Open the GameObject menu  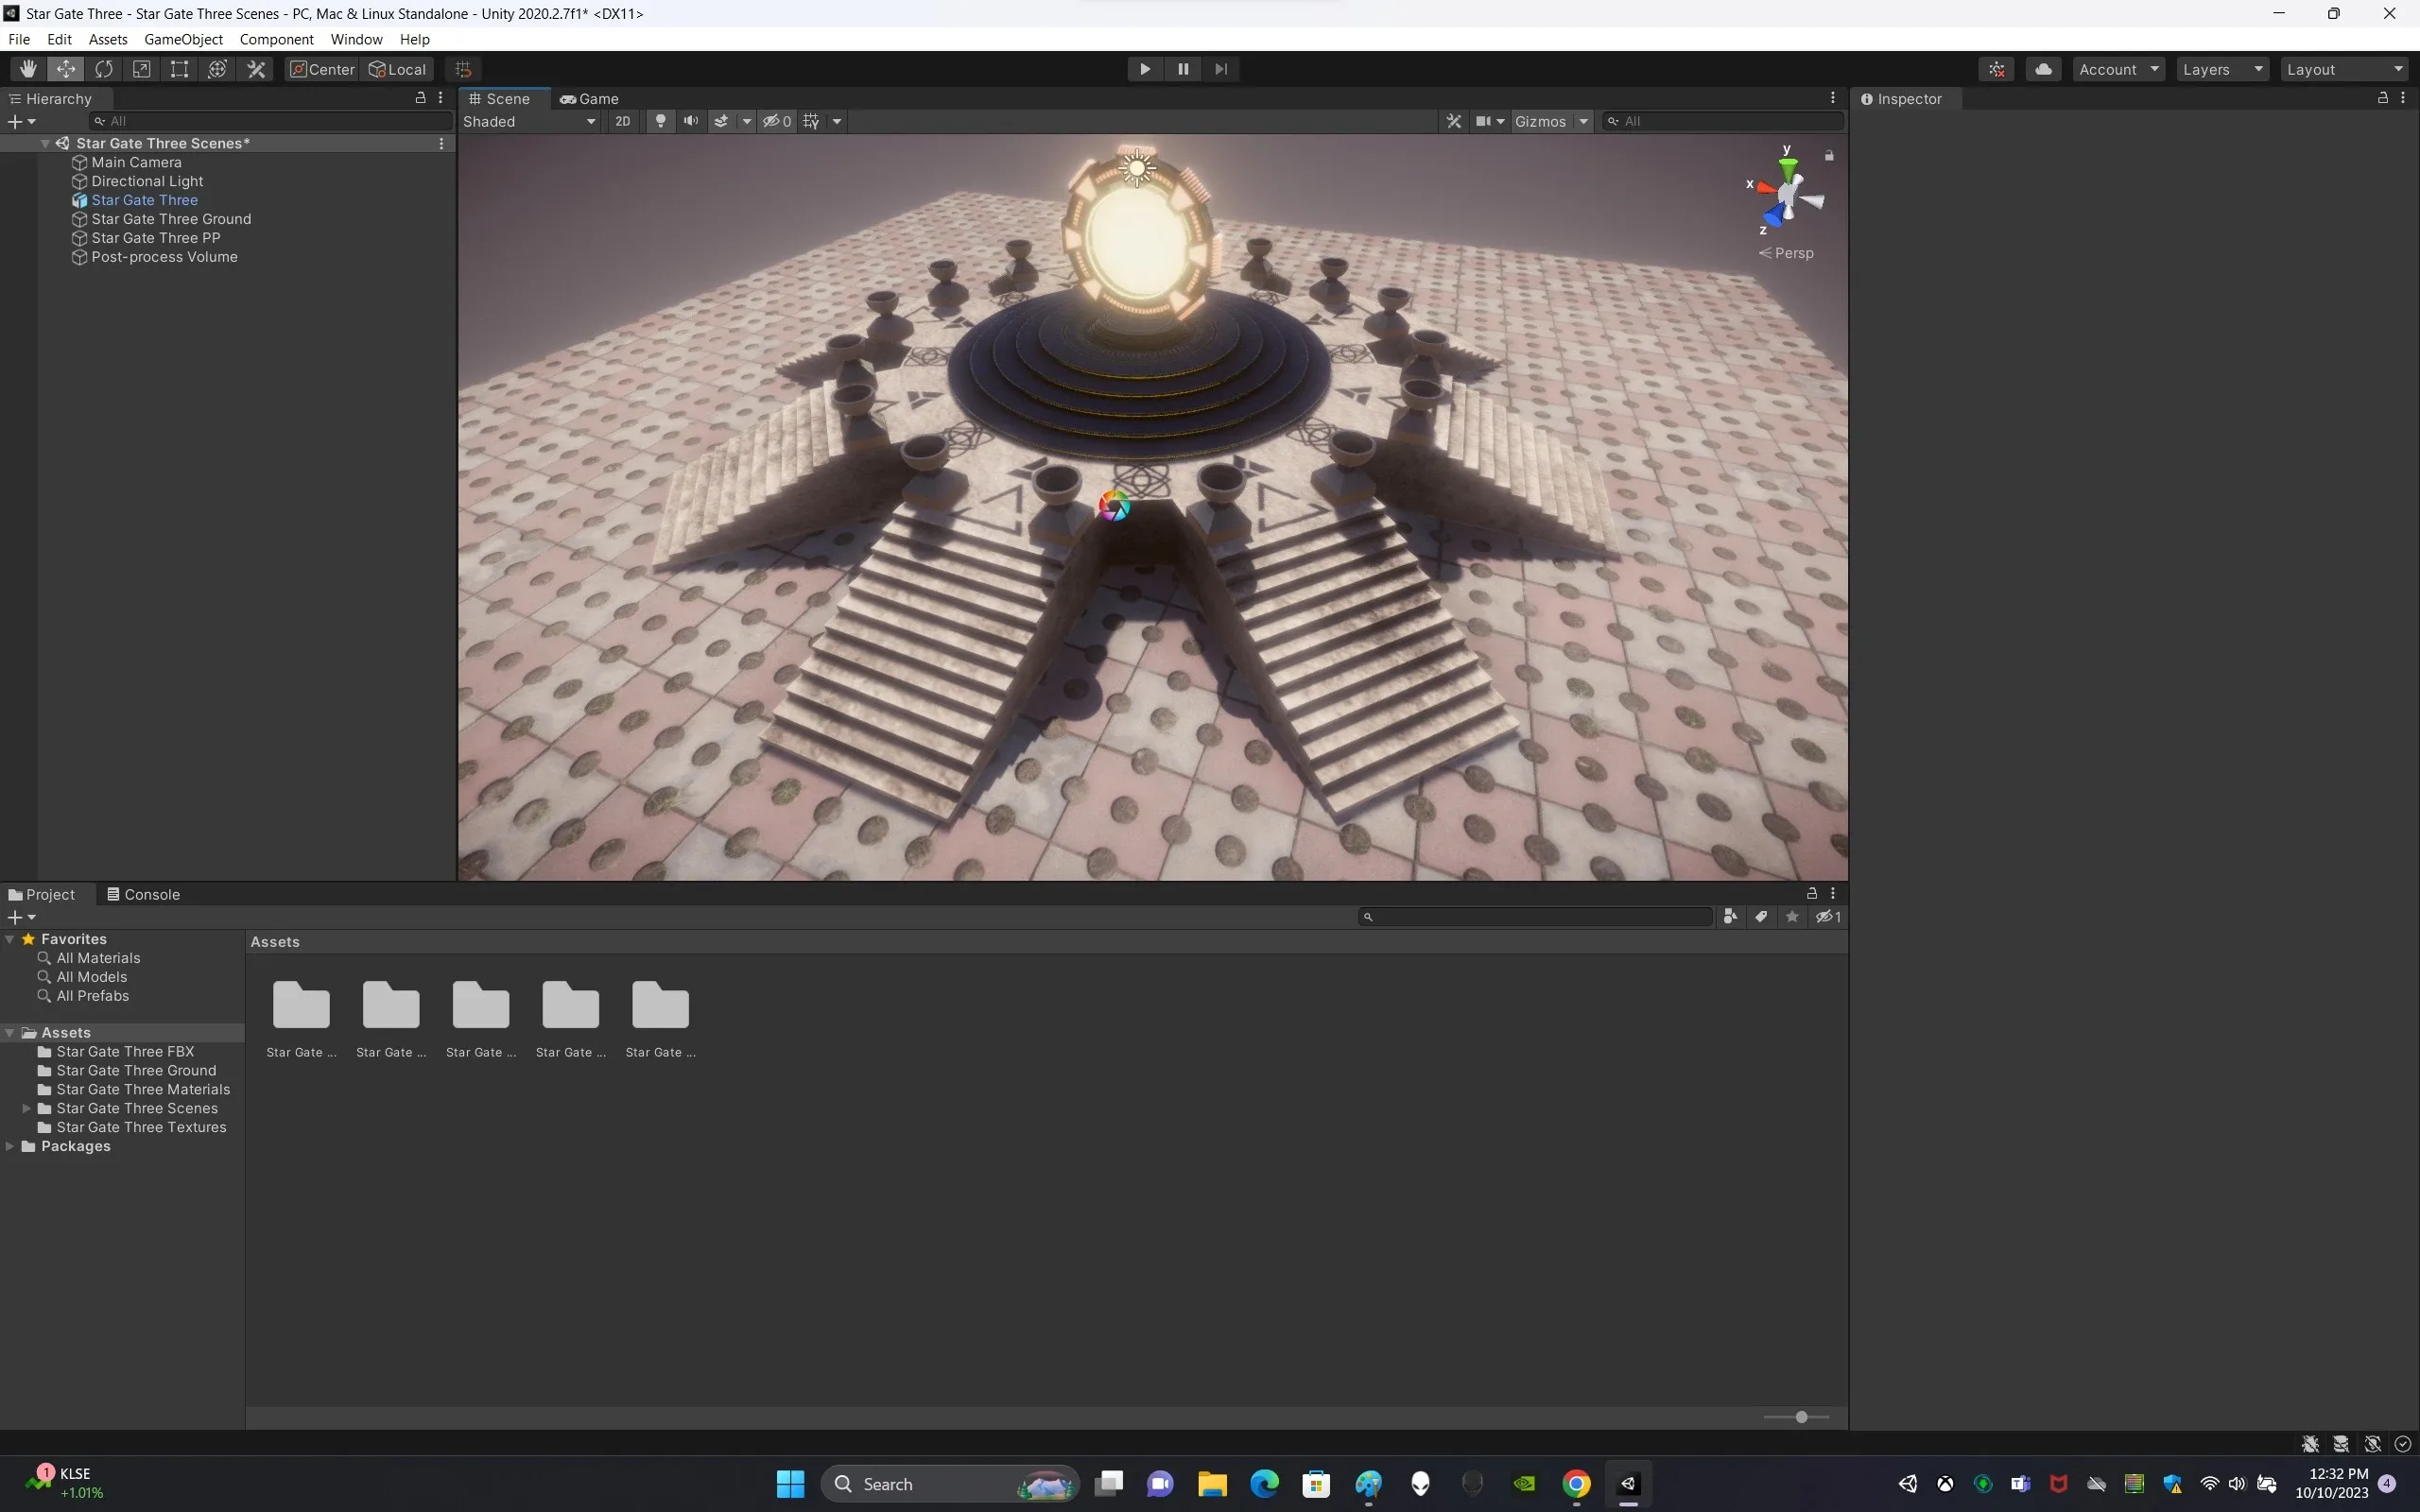pos(183,39)
